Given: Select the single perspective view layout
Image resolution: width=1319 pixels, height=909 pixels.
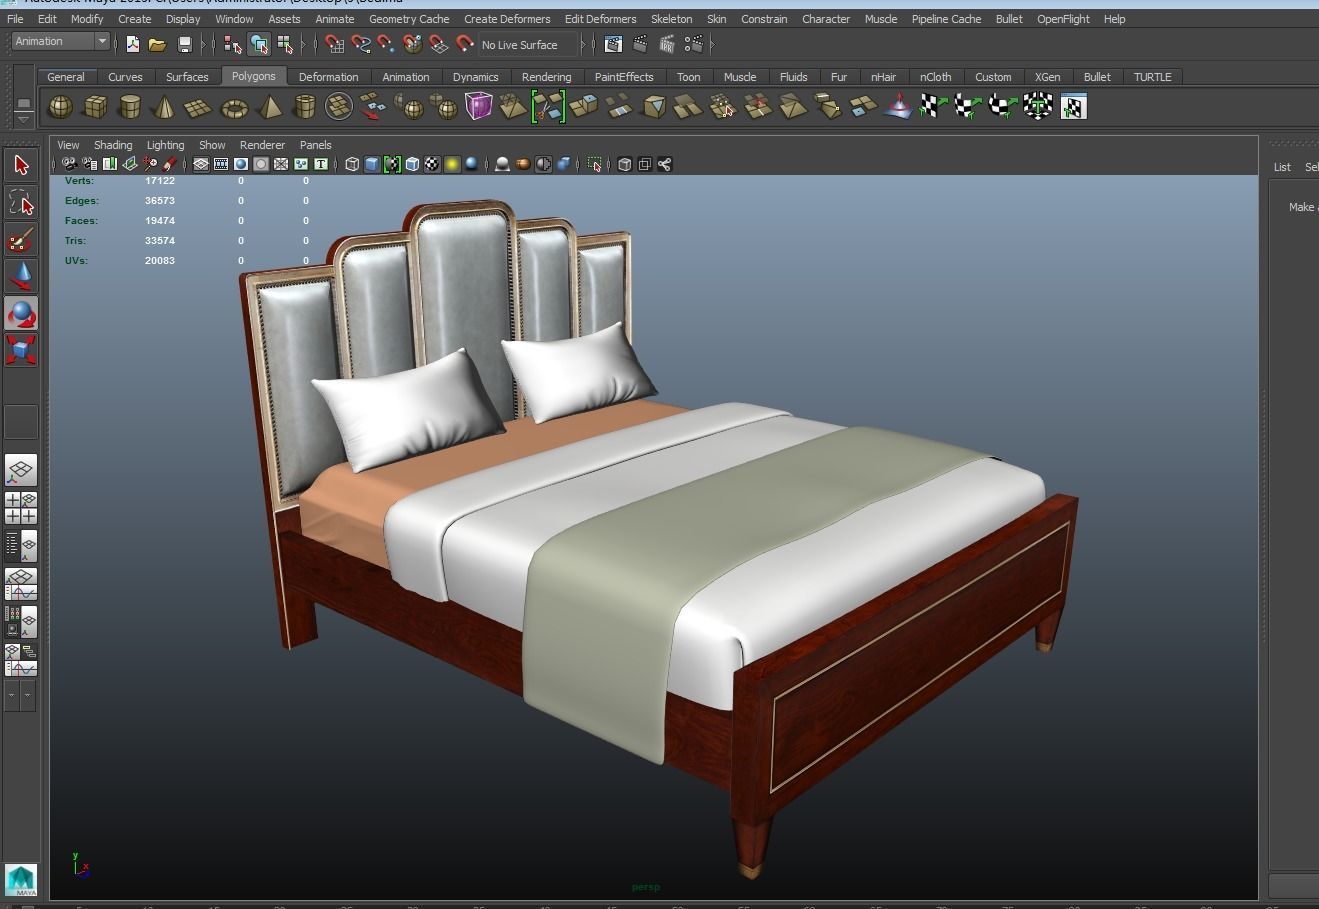Looking at the screenshot, I should pos(21,470).
